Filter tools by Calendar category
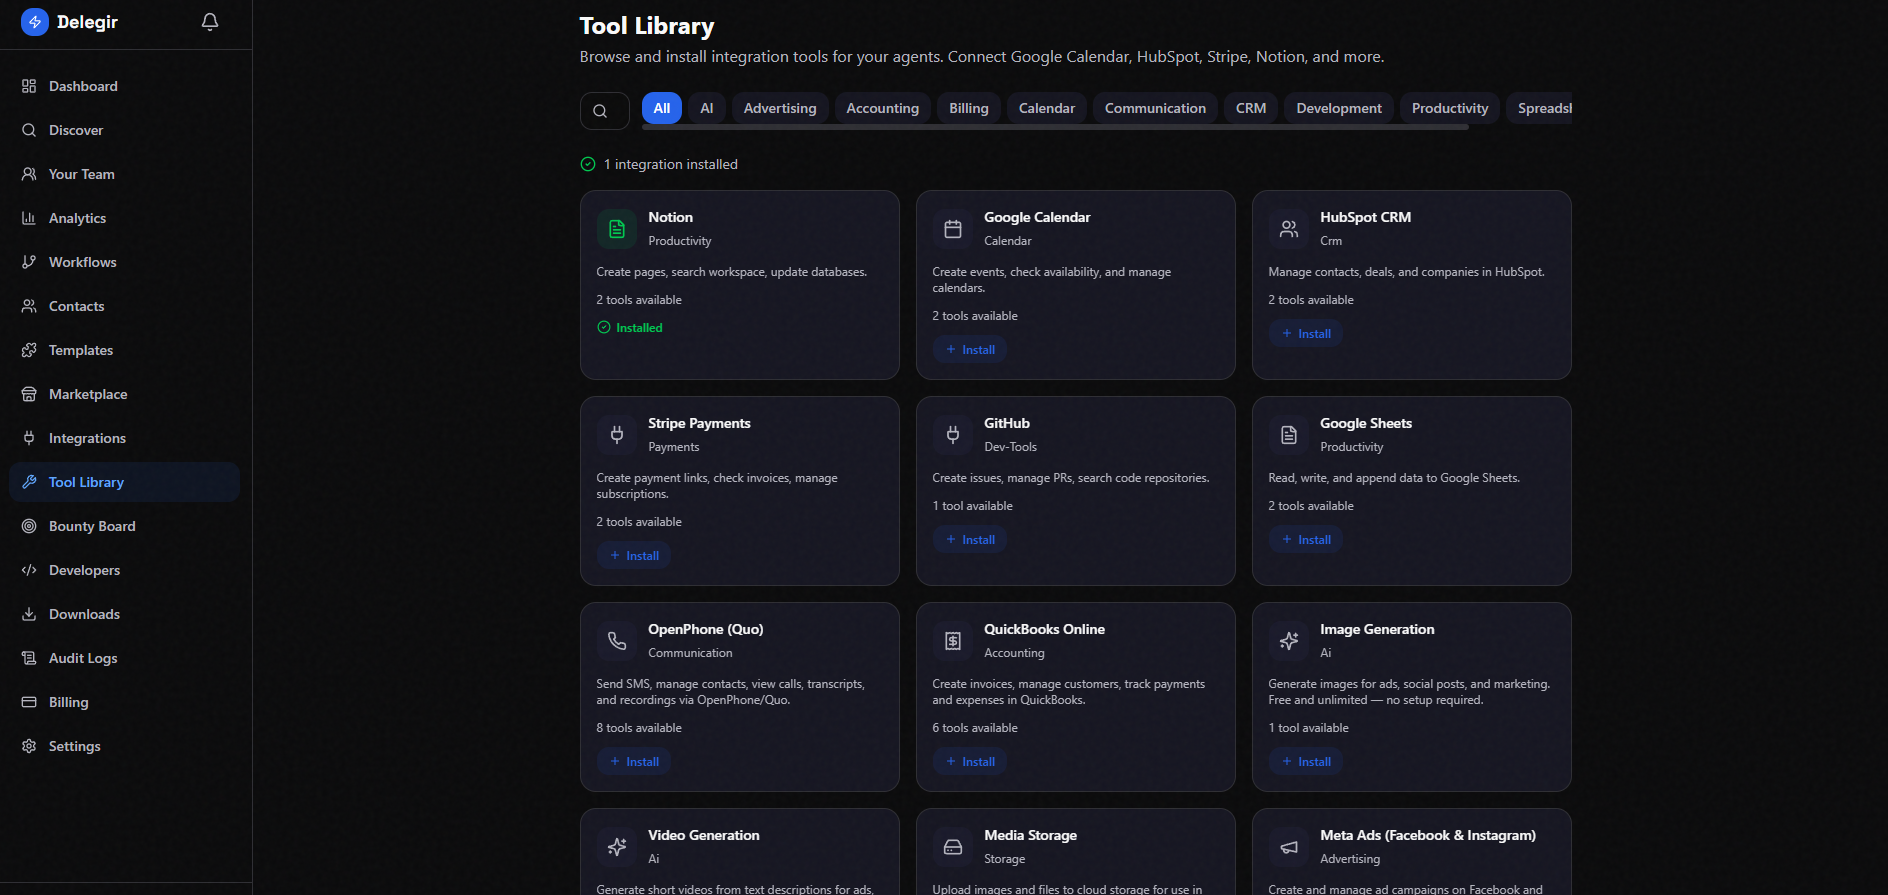Screen dimensions: 1888x895 1047,108
